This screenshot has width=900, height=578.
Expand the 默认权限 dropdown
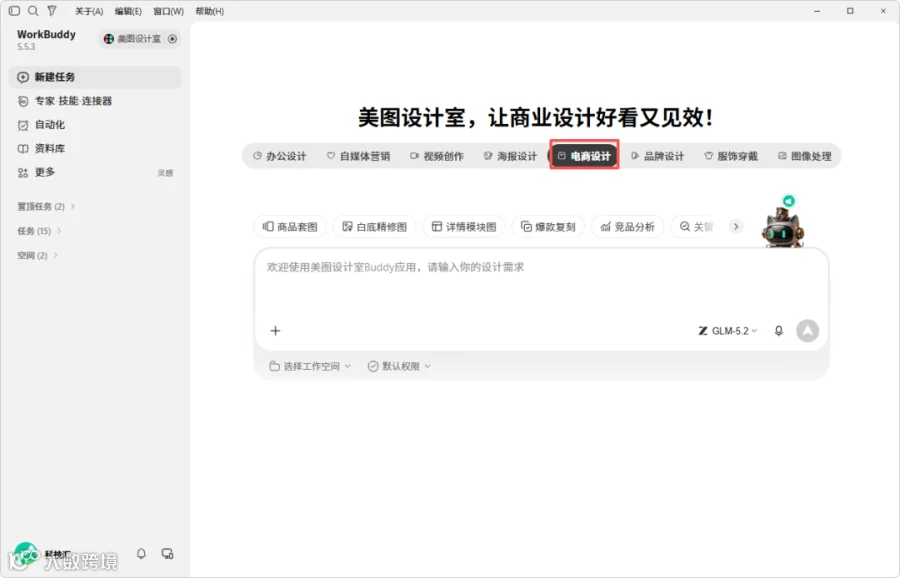[399, 366]
